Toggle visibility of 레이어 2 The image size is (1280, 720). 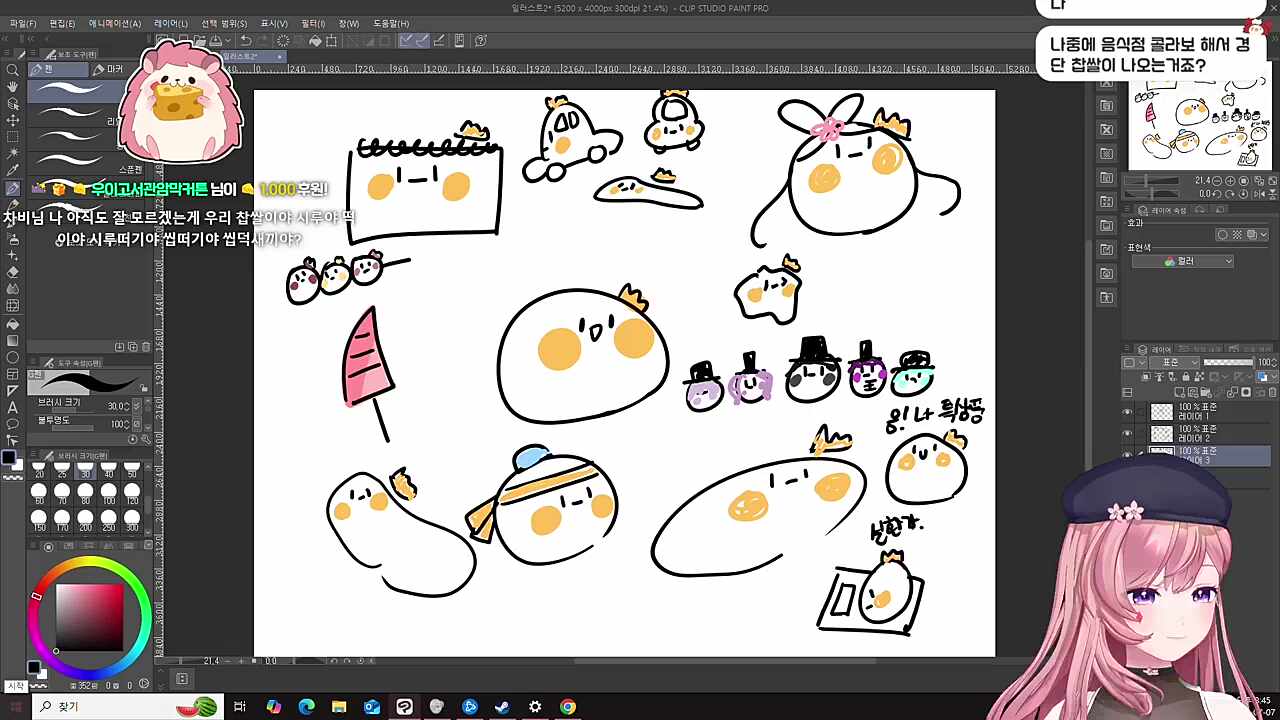coord(1128,434)
